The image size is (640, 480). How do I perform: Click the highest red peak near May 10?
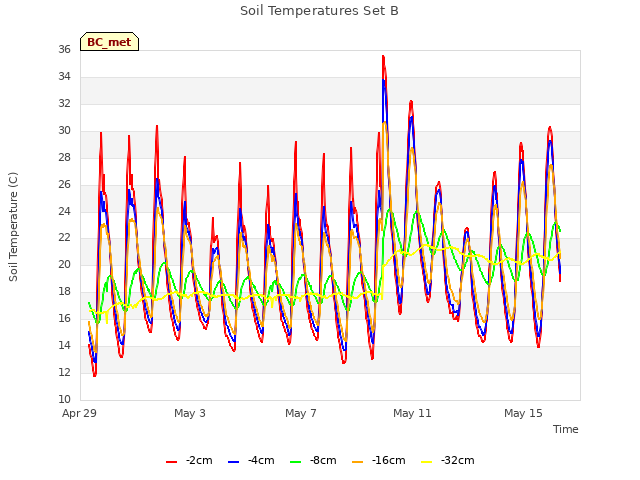[383, 57]
